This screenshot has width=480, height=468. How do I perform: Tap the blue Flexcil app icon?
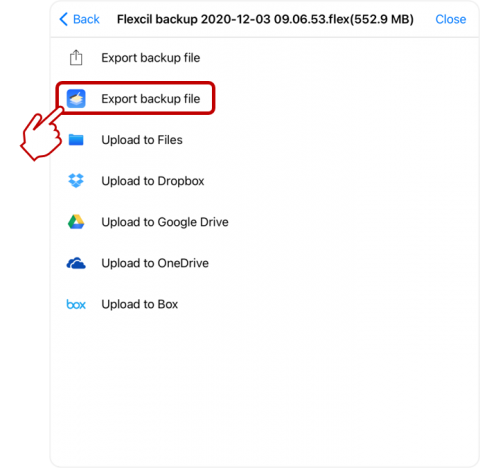pos(76,99)
